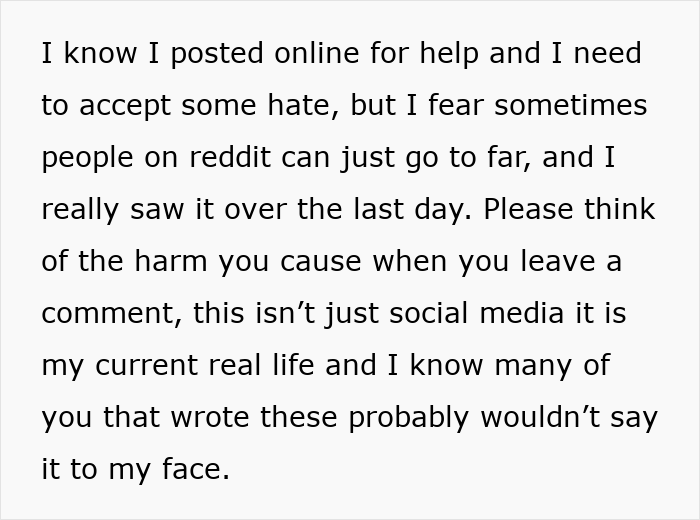Click the word "comment" in the text

[102, 314]
